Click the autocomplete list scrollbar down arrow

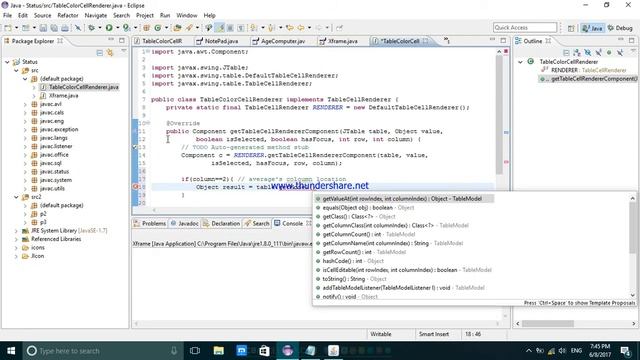tap(633, 295)
